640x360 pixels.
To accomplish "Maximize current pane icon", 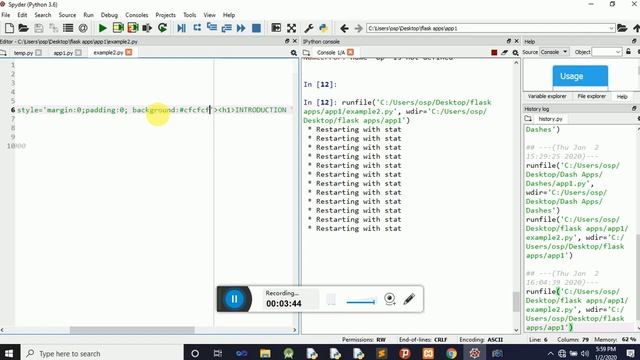I will tap(276, 28).
